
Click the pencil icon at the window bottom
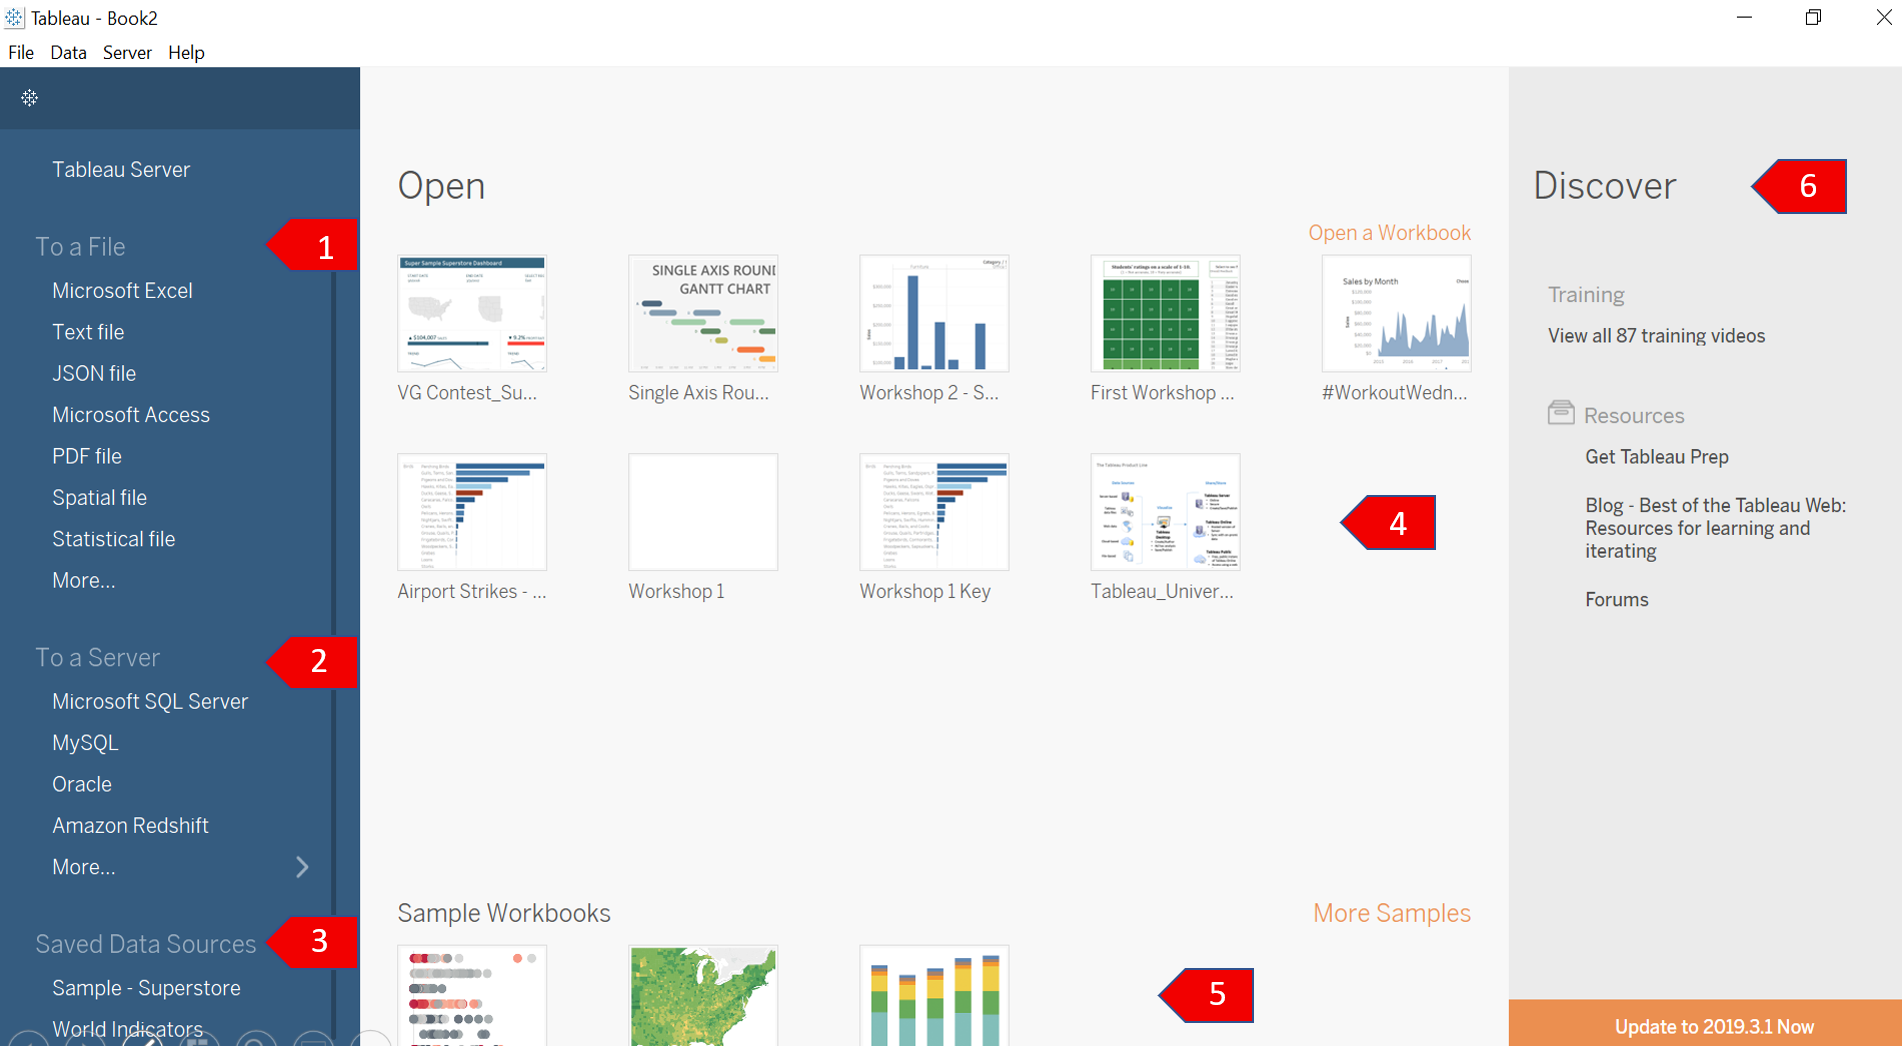tap(143, 1042)
